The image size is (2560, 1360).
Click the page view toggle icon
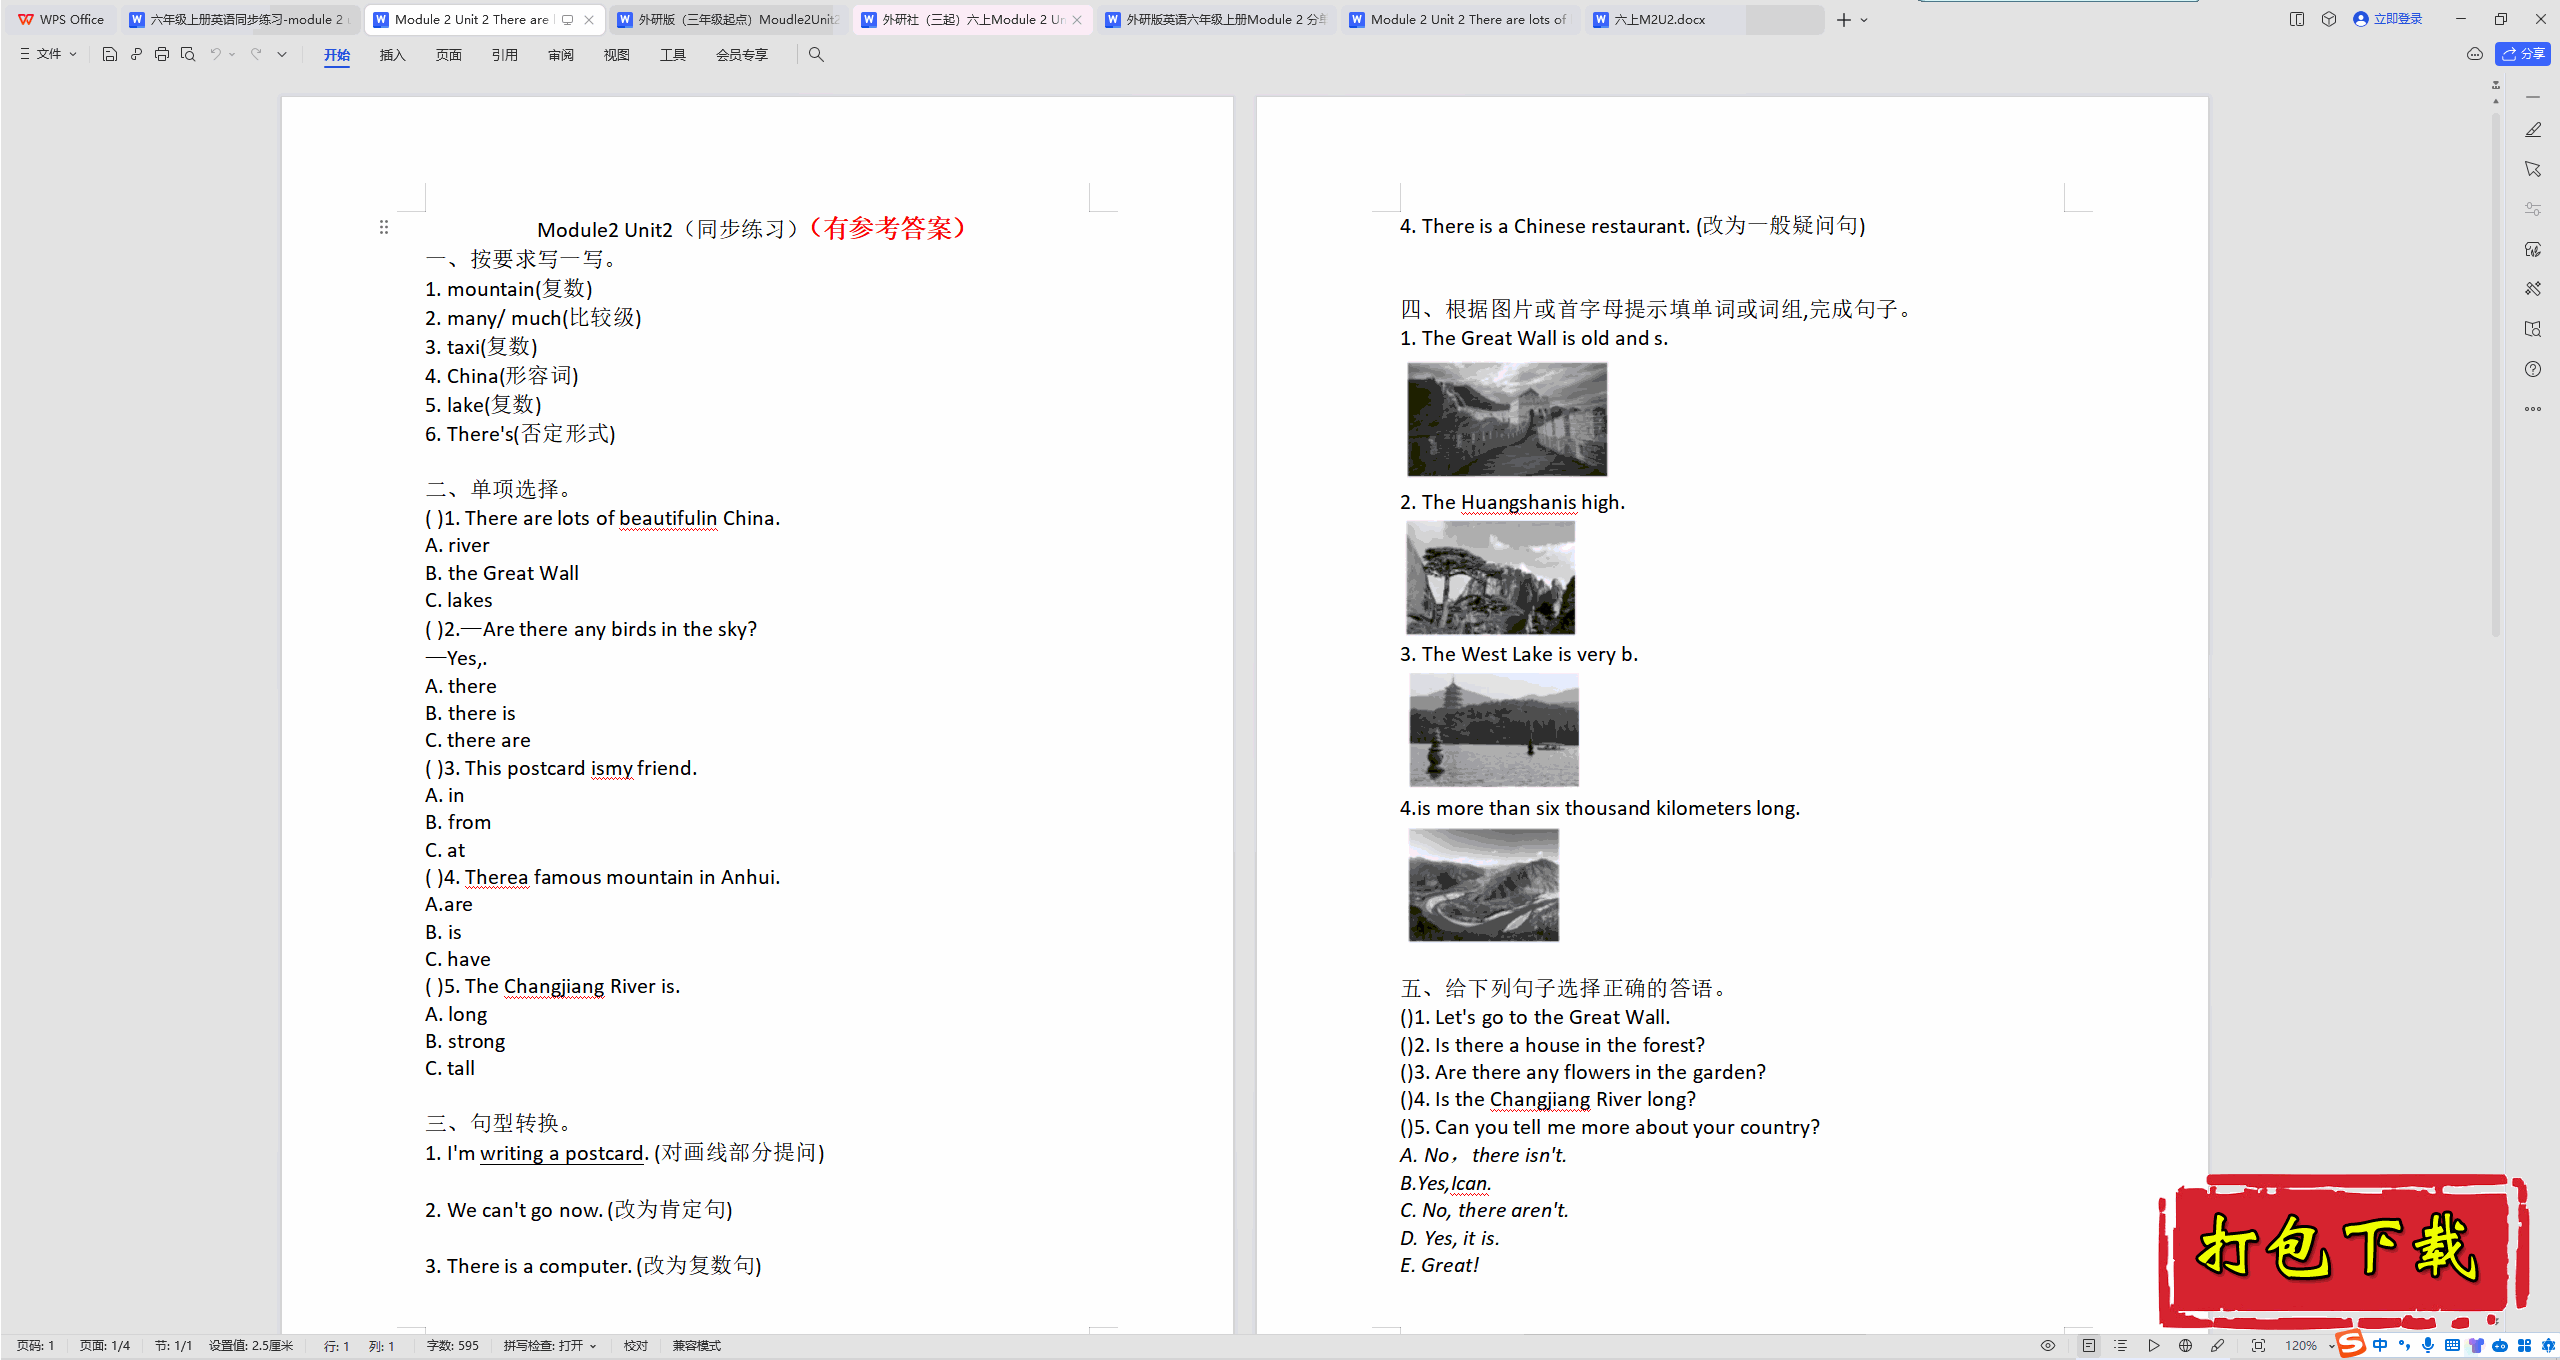pyautogui.click(x=2088, y=1345)
